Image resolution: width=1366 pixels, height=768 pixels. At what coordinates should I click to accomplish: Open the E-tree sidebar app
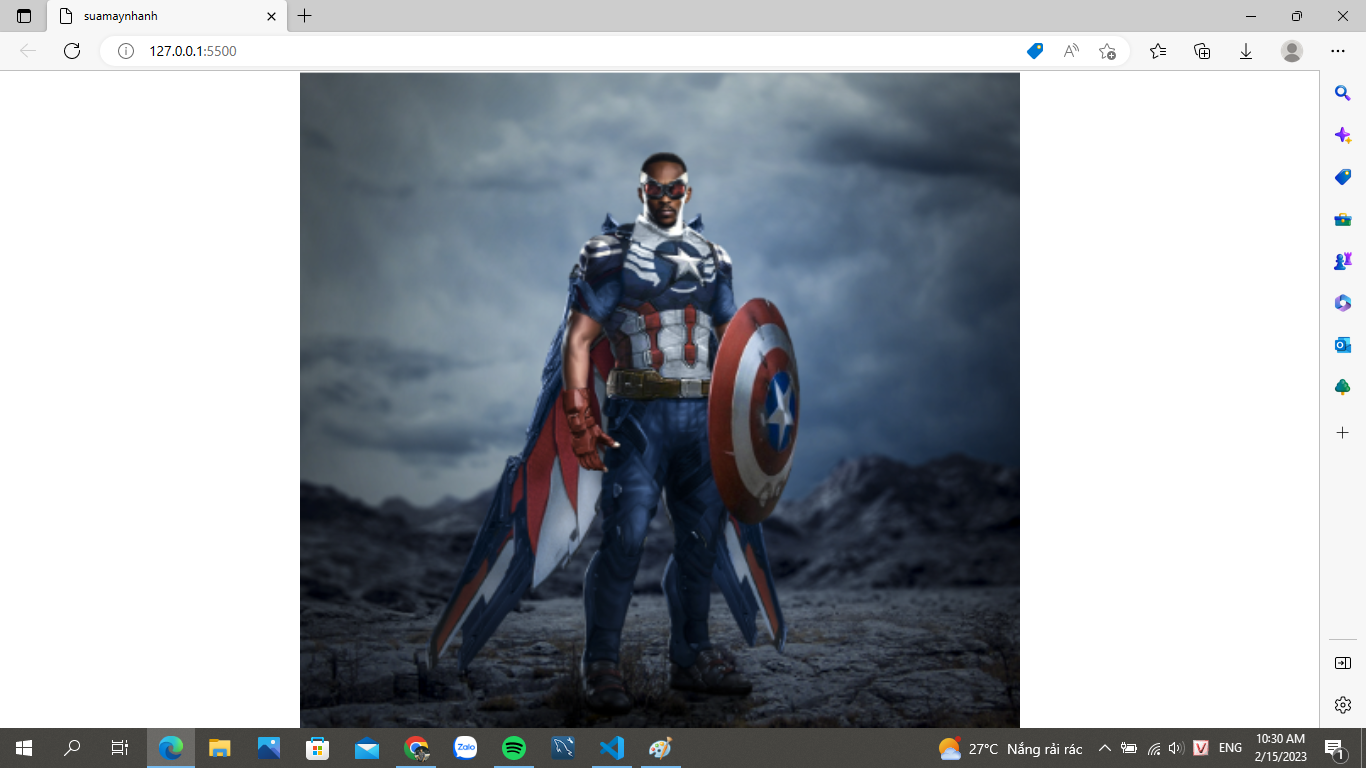click(1343, 387)
